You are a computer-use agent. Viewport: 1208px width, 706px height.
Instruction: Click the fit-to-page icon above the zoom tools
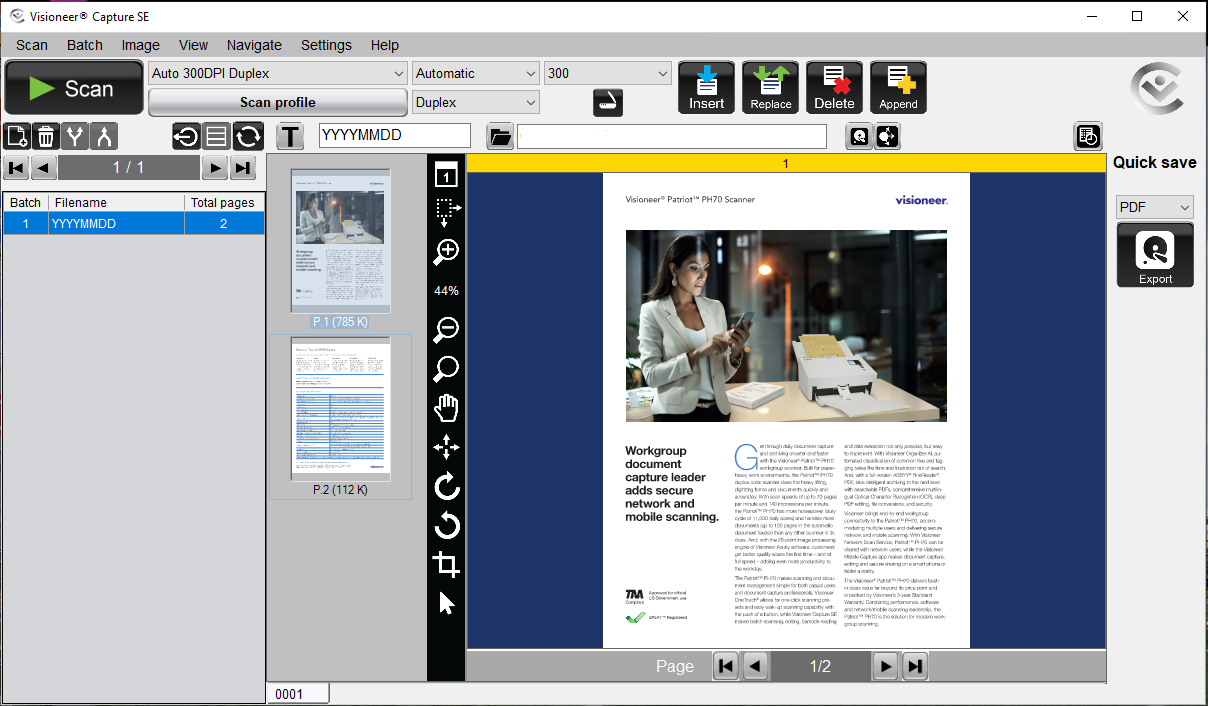[x=445, y=173]
